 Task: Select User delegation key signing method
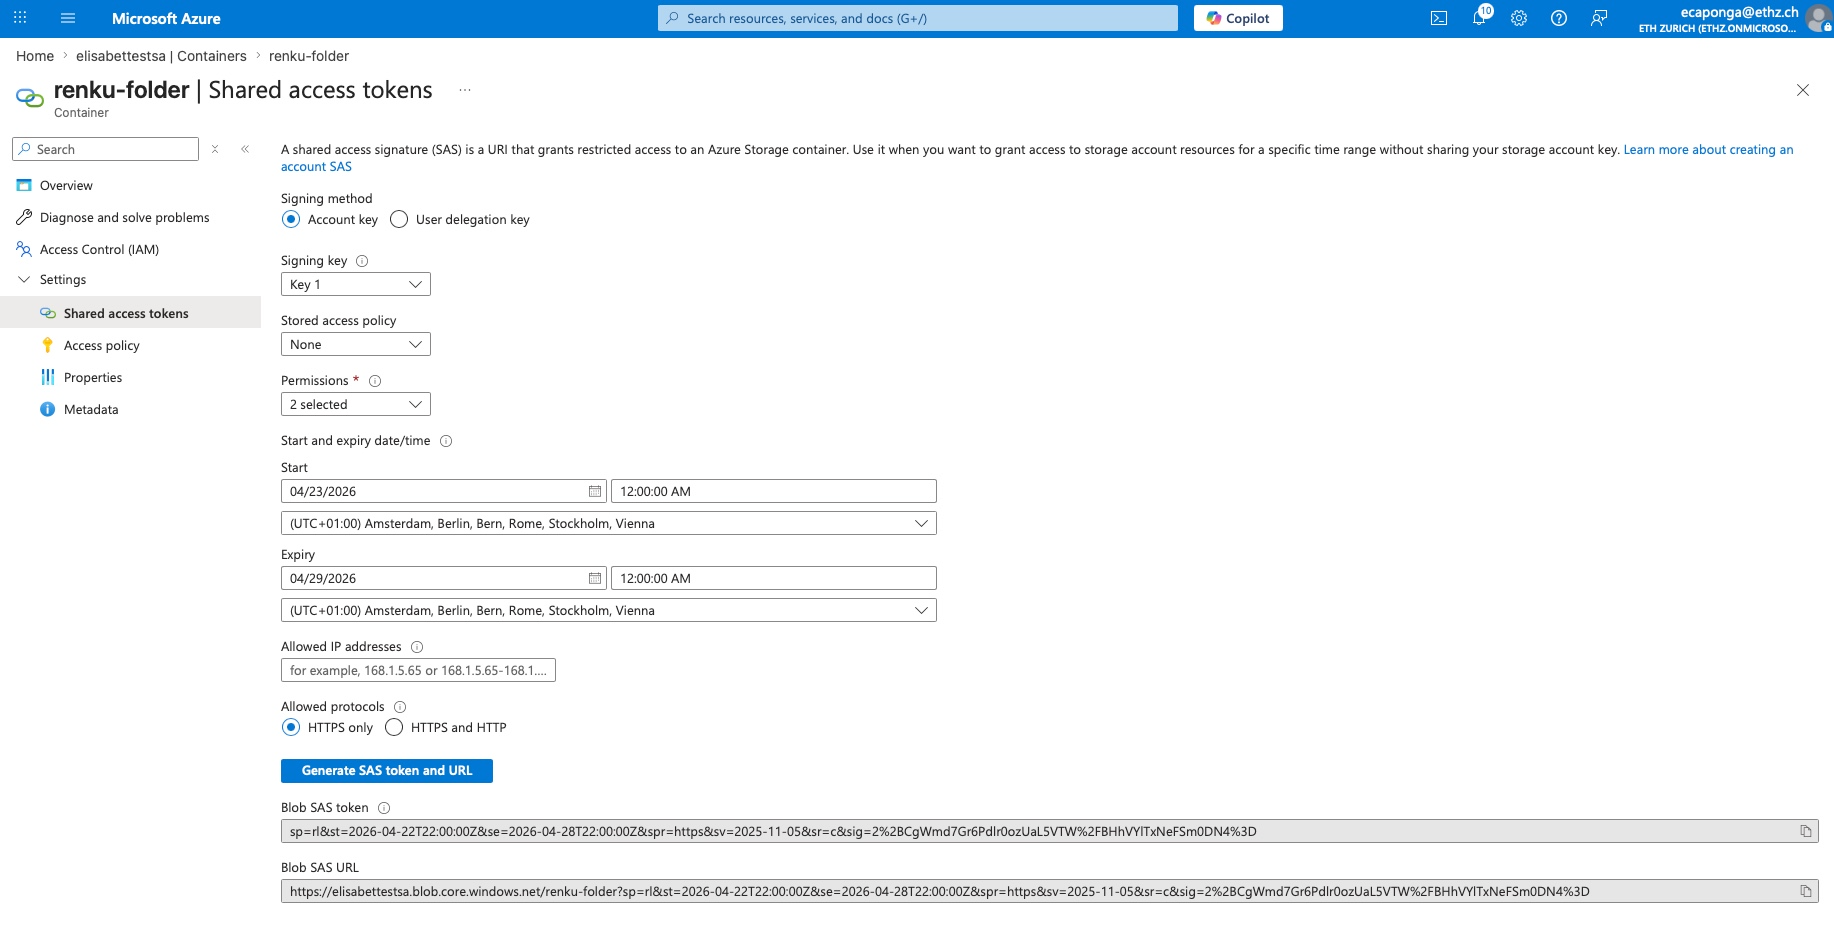point(399,219)
